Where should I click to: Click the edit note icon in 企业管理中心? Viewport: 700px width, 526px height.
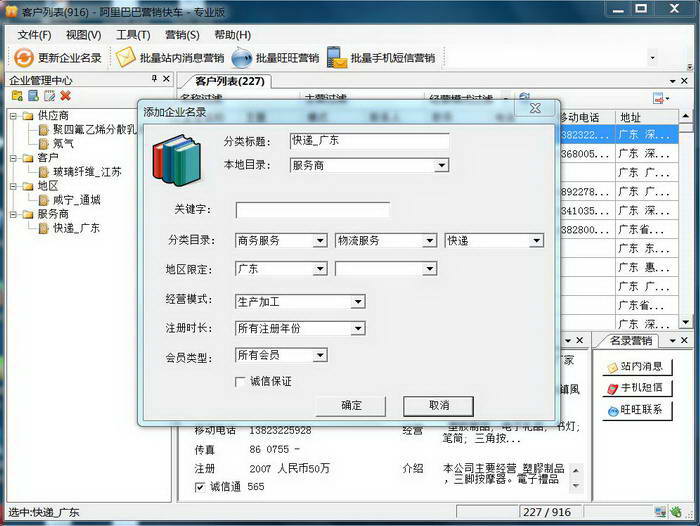click(x=49, y=96)
